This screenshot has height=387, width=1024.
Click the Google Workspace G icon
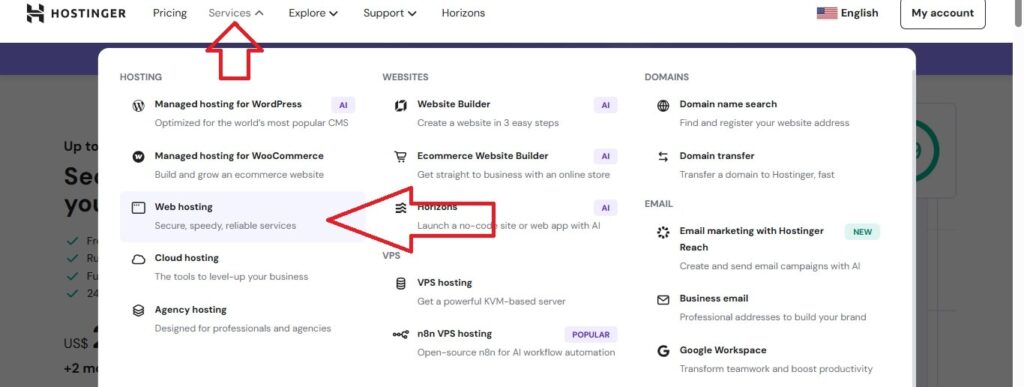pos(663,351)
